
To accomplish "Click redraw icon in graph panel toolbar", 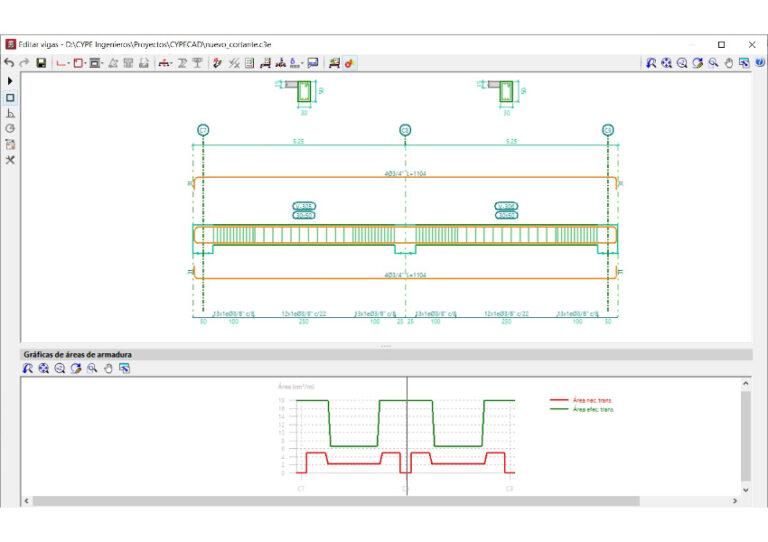I will click(x=75, y=368).
